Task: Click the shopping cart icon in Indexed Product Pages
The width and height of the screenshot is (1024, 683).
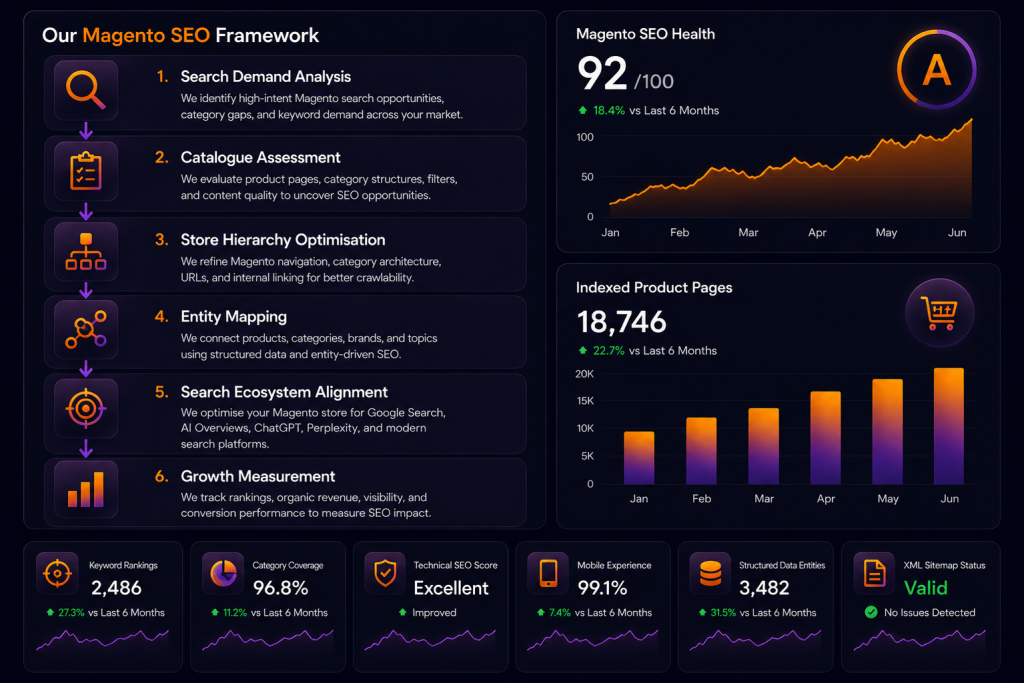Action: pos(939,313)
